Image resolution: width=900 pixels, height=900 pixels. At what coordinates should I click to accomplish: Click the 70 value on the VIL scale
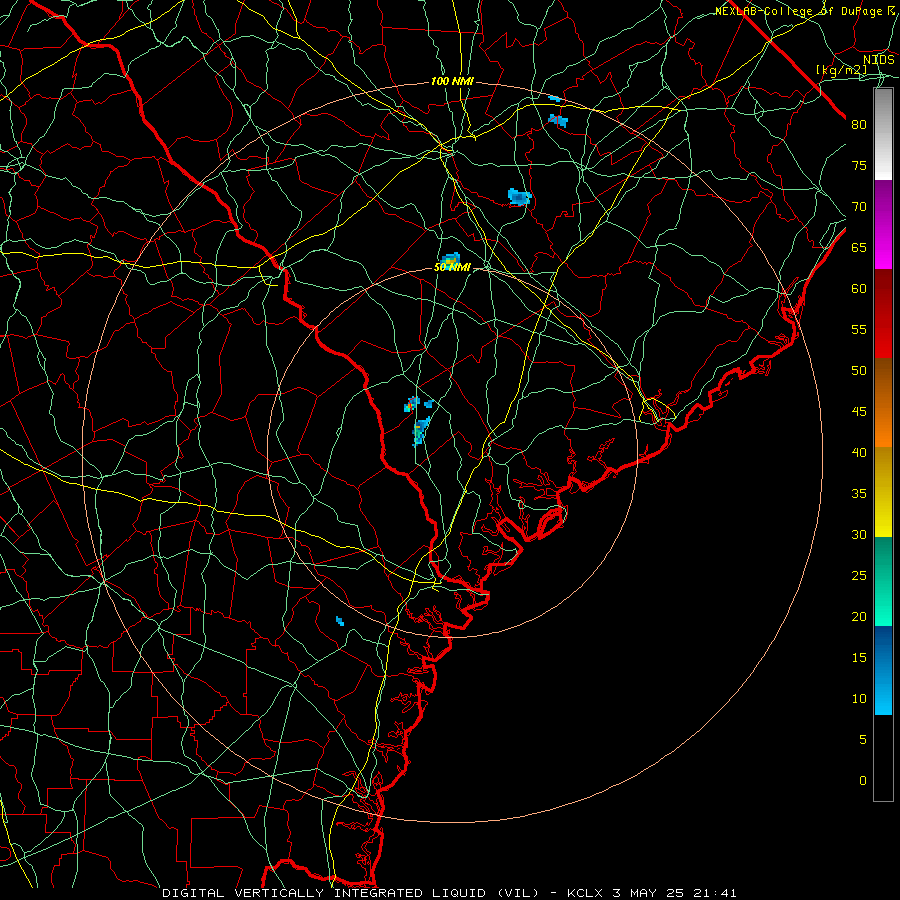(859, 207)
